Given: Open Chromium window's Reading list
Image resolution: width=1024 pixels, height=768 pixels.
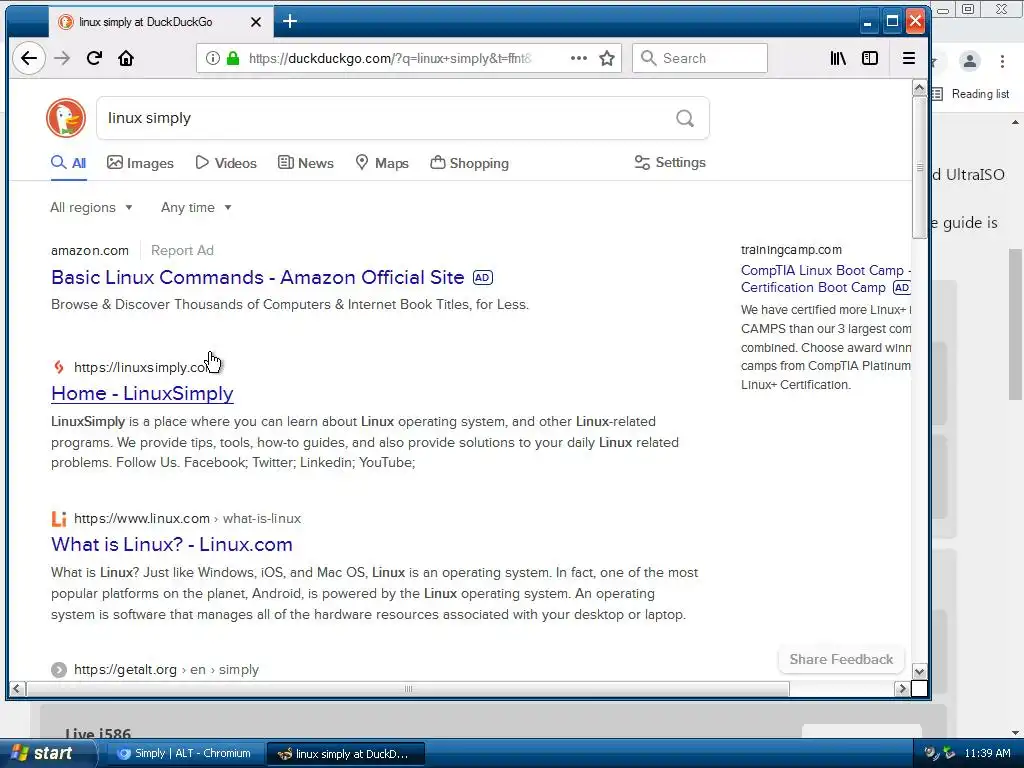Looking at the screenshot, I should click(x=971, y=94).
